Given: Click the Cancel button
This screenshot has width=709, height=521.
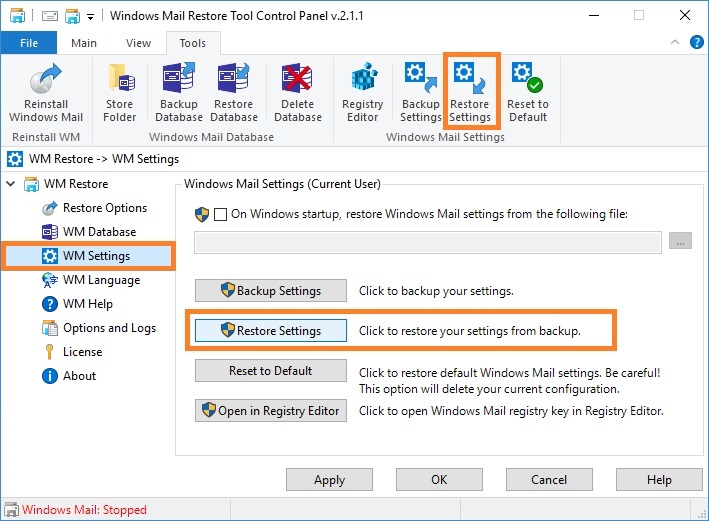Looking at the screenshot, I should click(549, 479).
